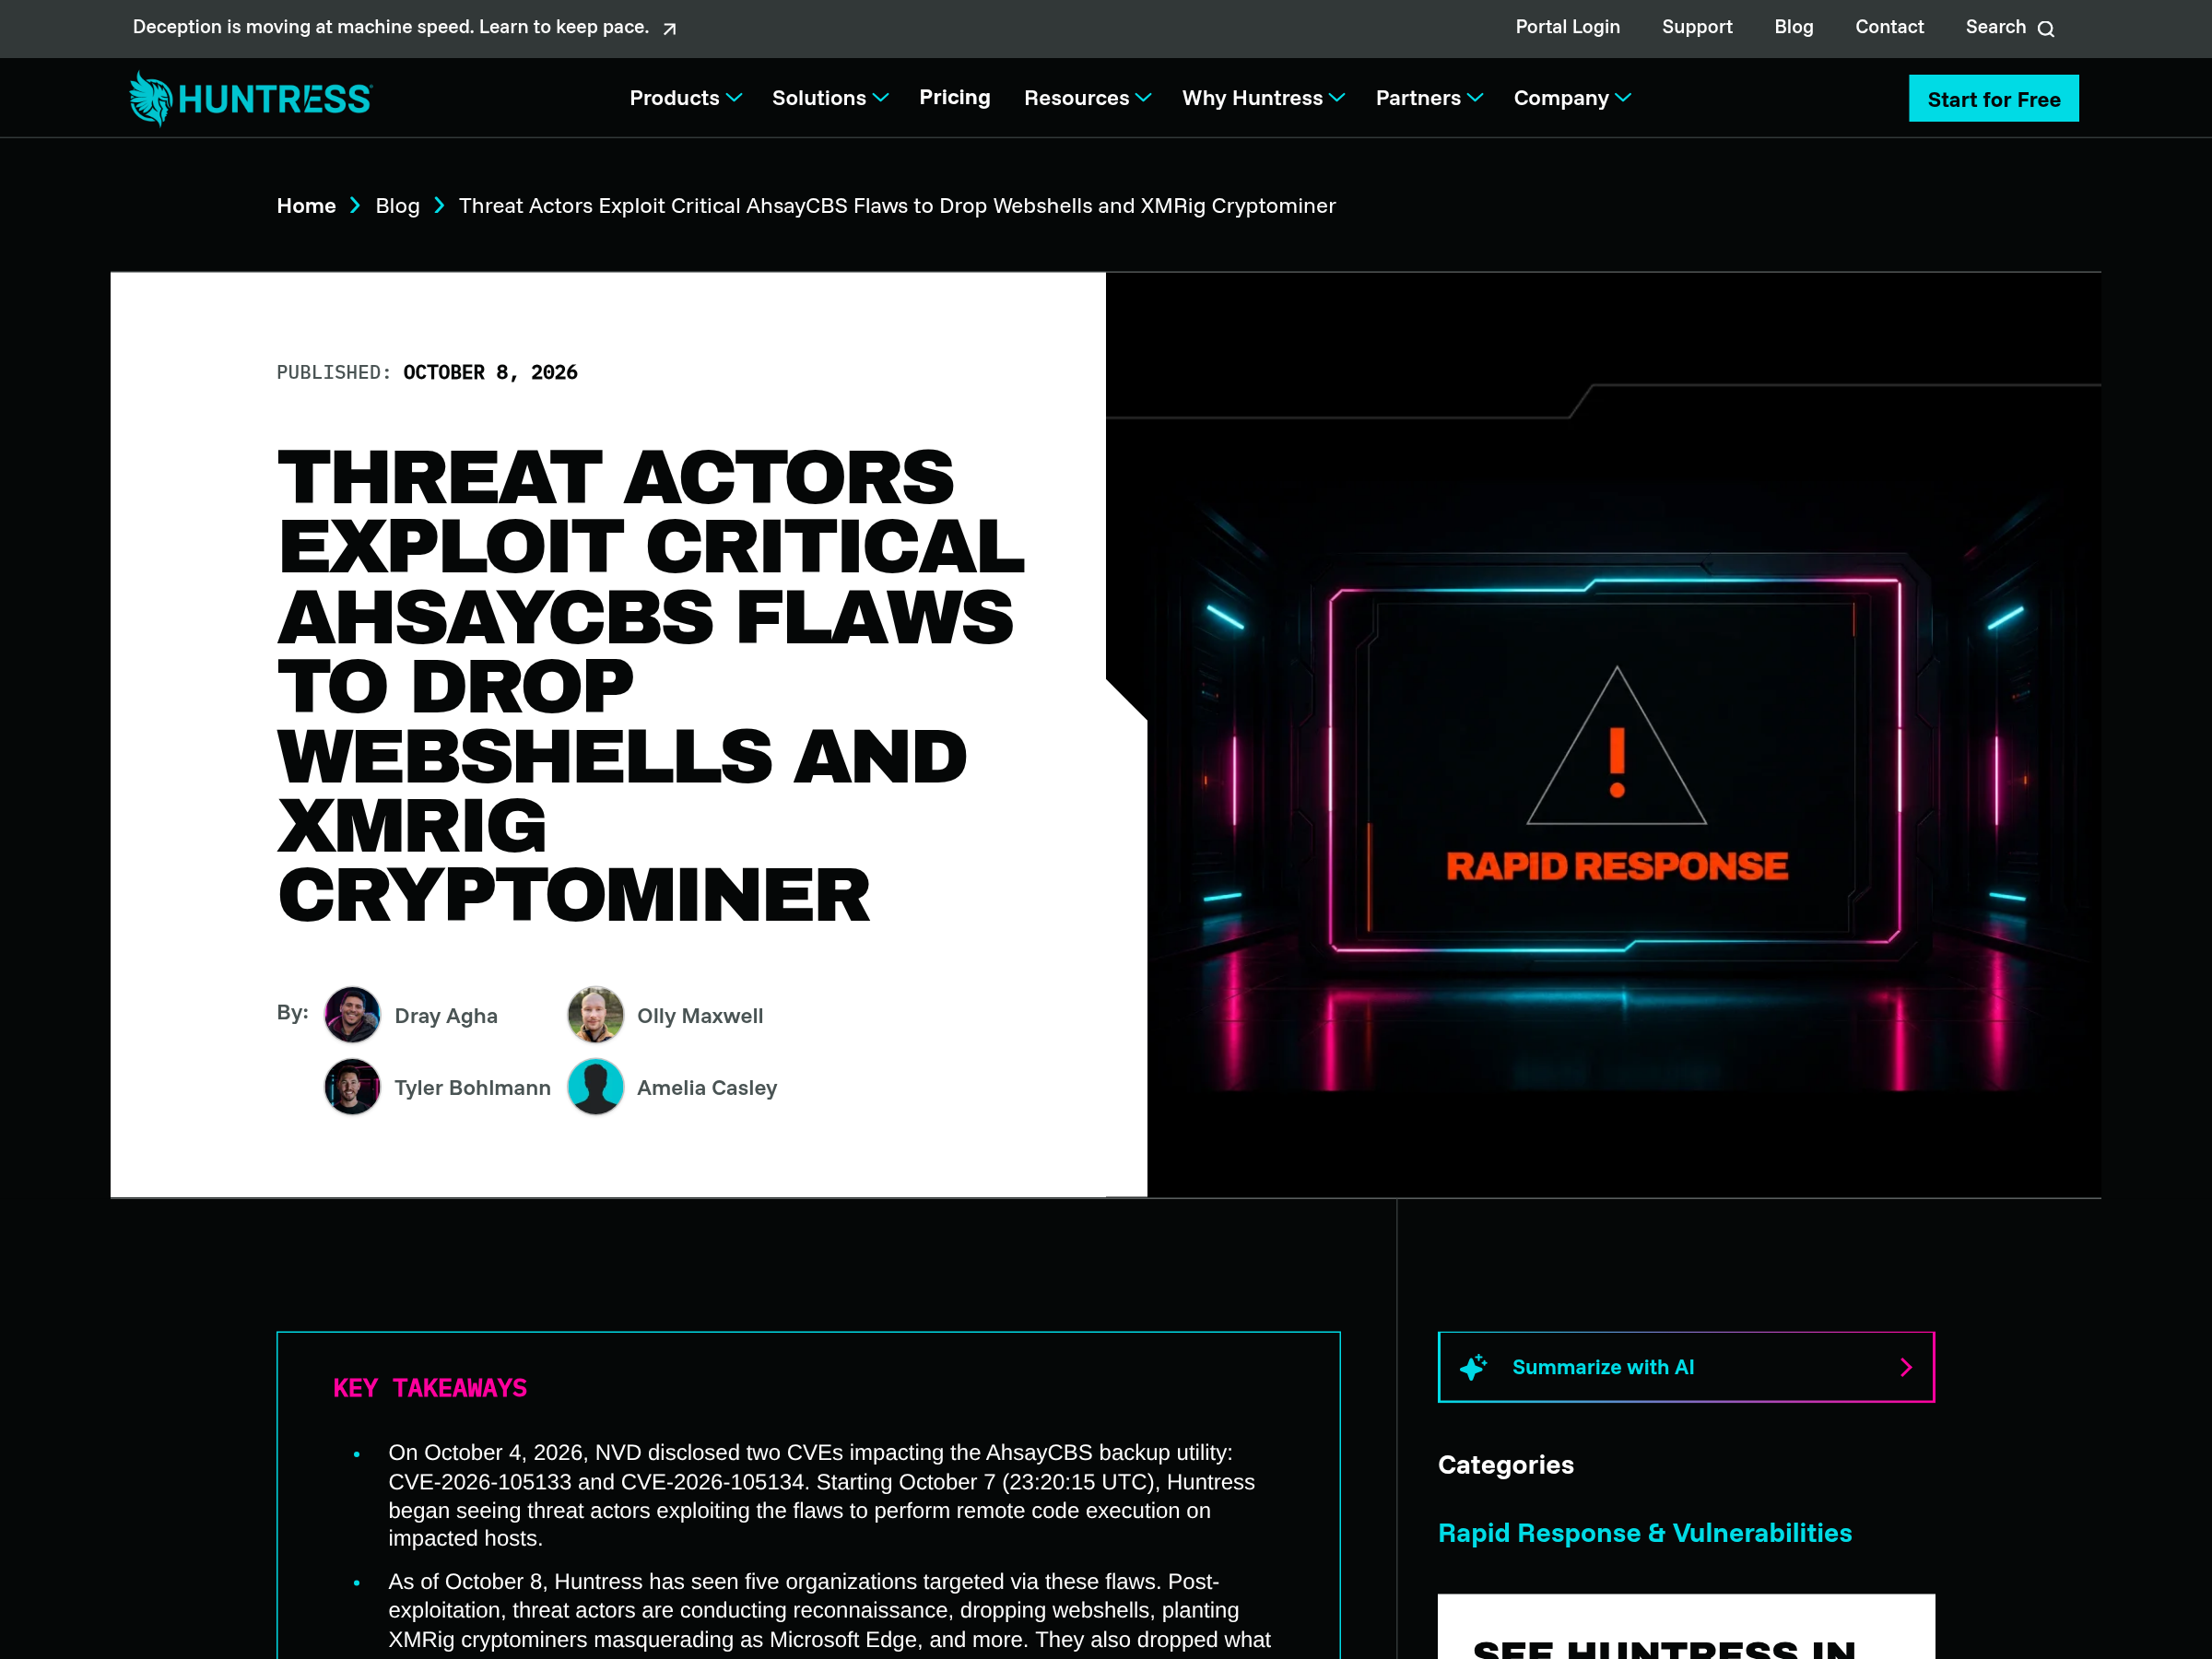This screenshot has width=2212, height=1659.
Task: Click the Summarize with AI arrow chevron
Action: [x=1906, y=1367]
